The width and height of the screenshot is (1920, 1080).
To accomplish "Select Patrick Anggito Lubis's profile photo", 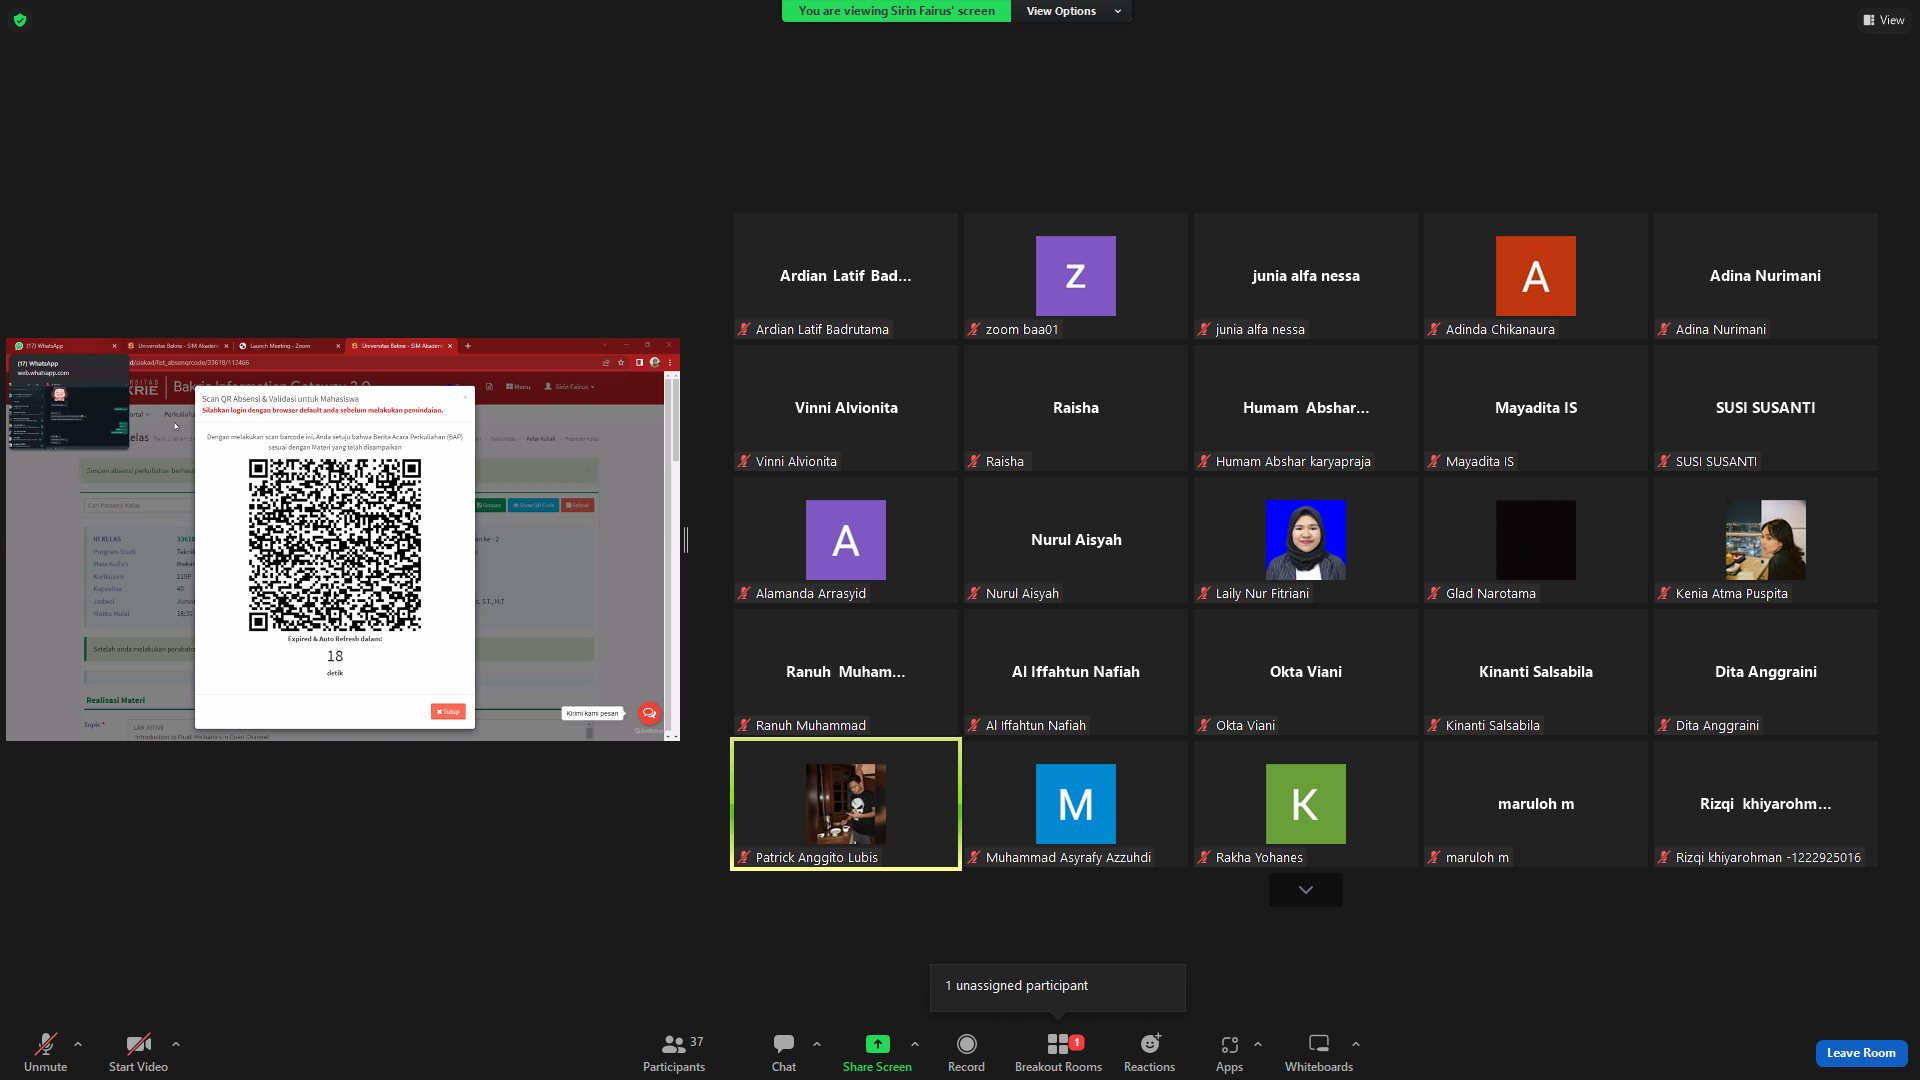I will [x=845, y=804].
